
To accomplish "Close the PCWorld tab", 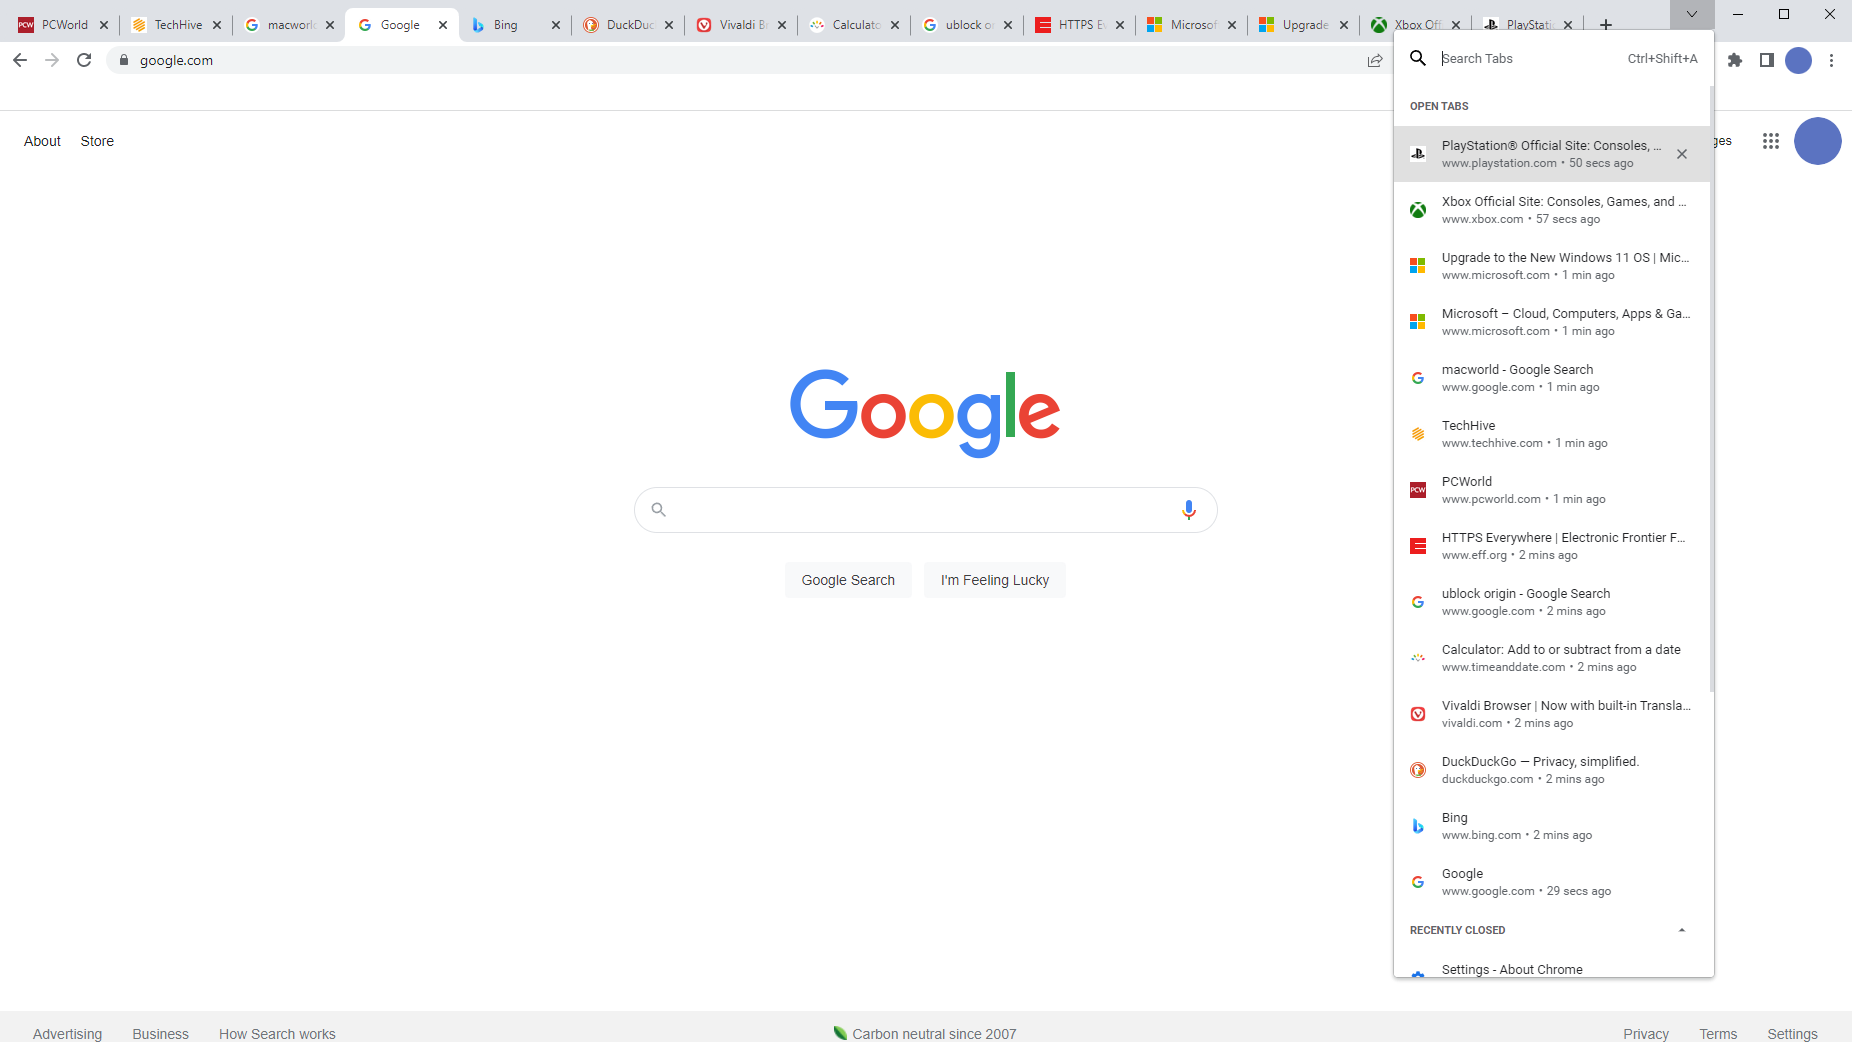I will (x=104, y=25).
